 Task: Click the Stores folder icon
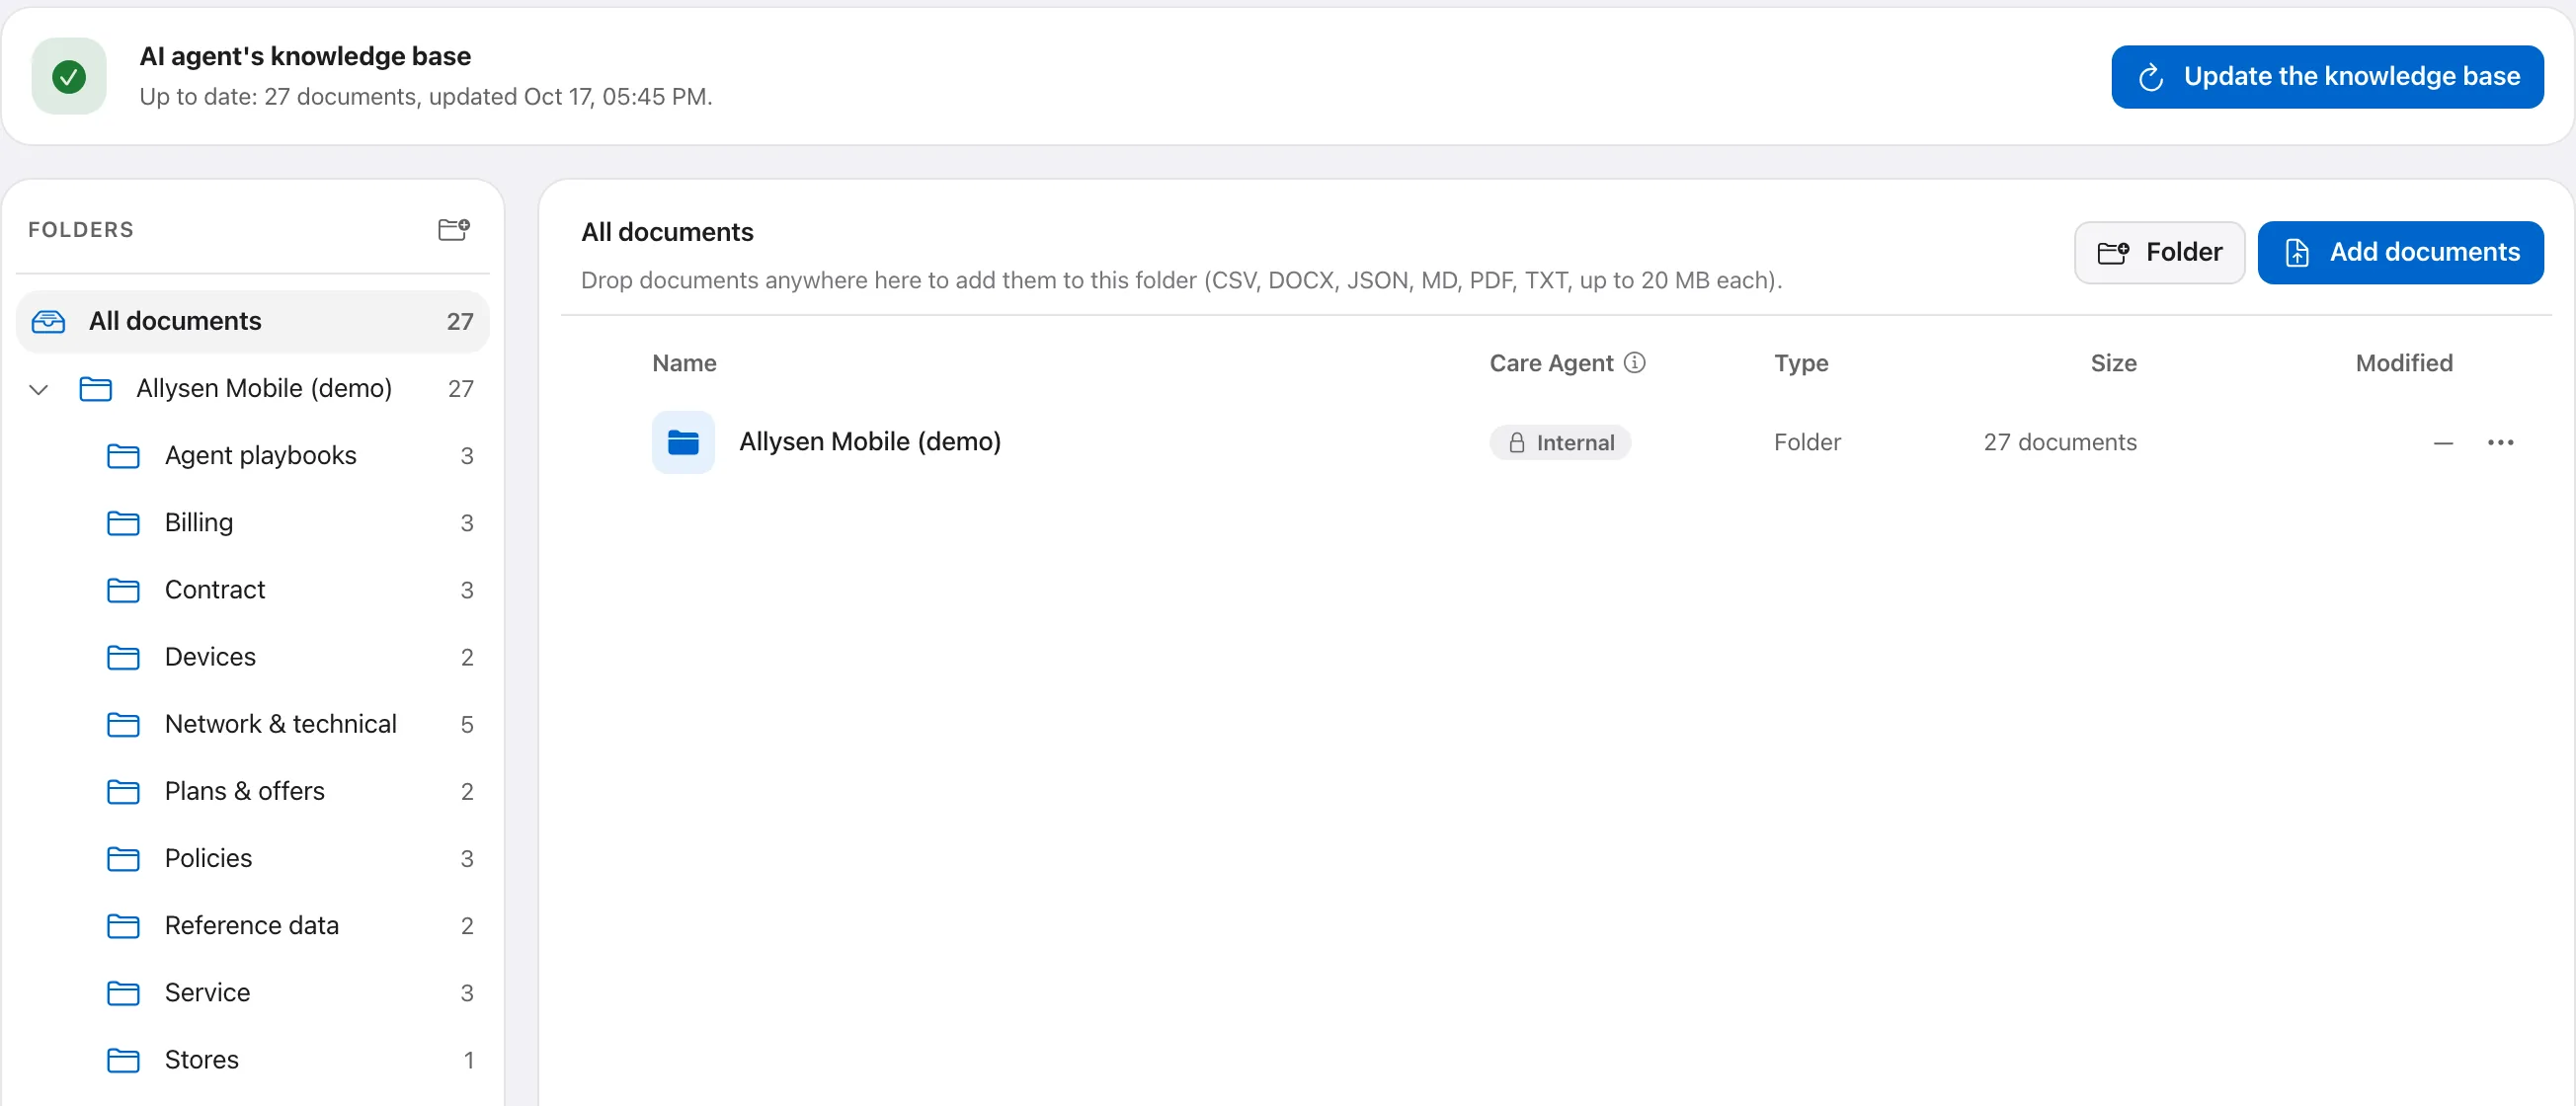coord(123,1060)
